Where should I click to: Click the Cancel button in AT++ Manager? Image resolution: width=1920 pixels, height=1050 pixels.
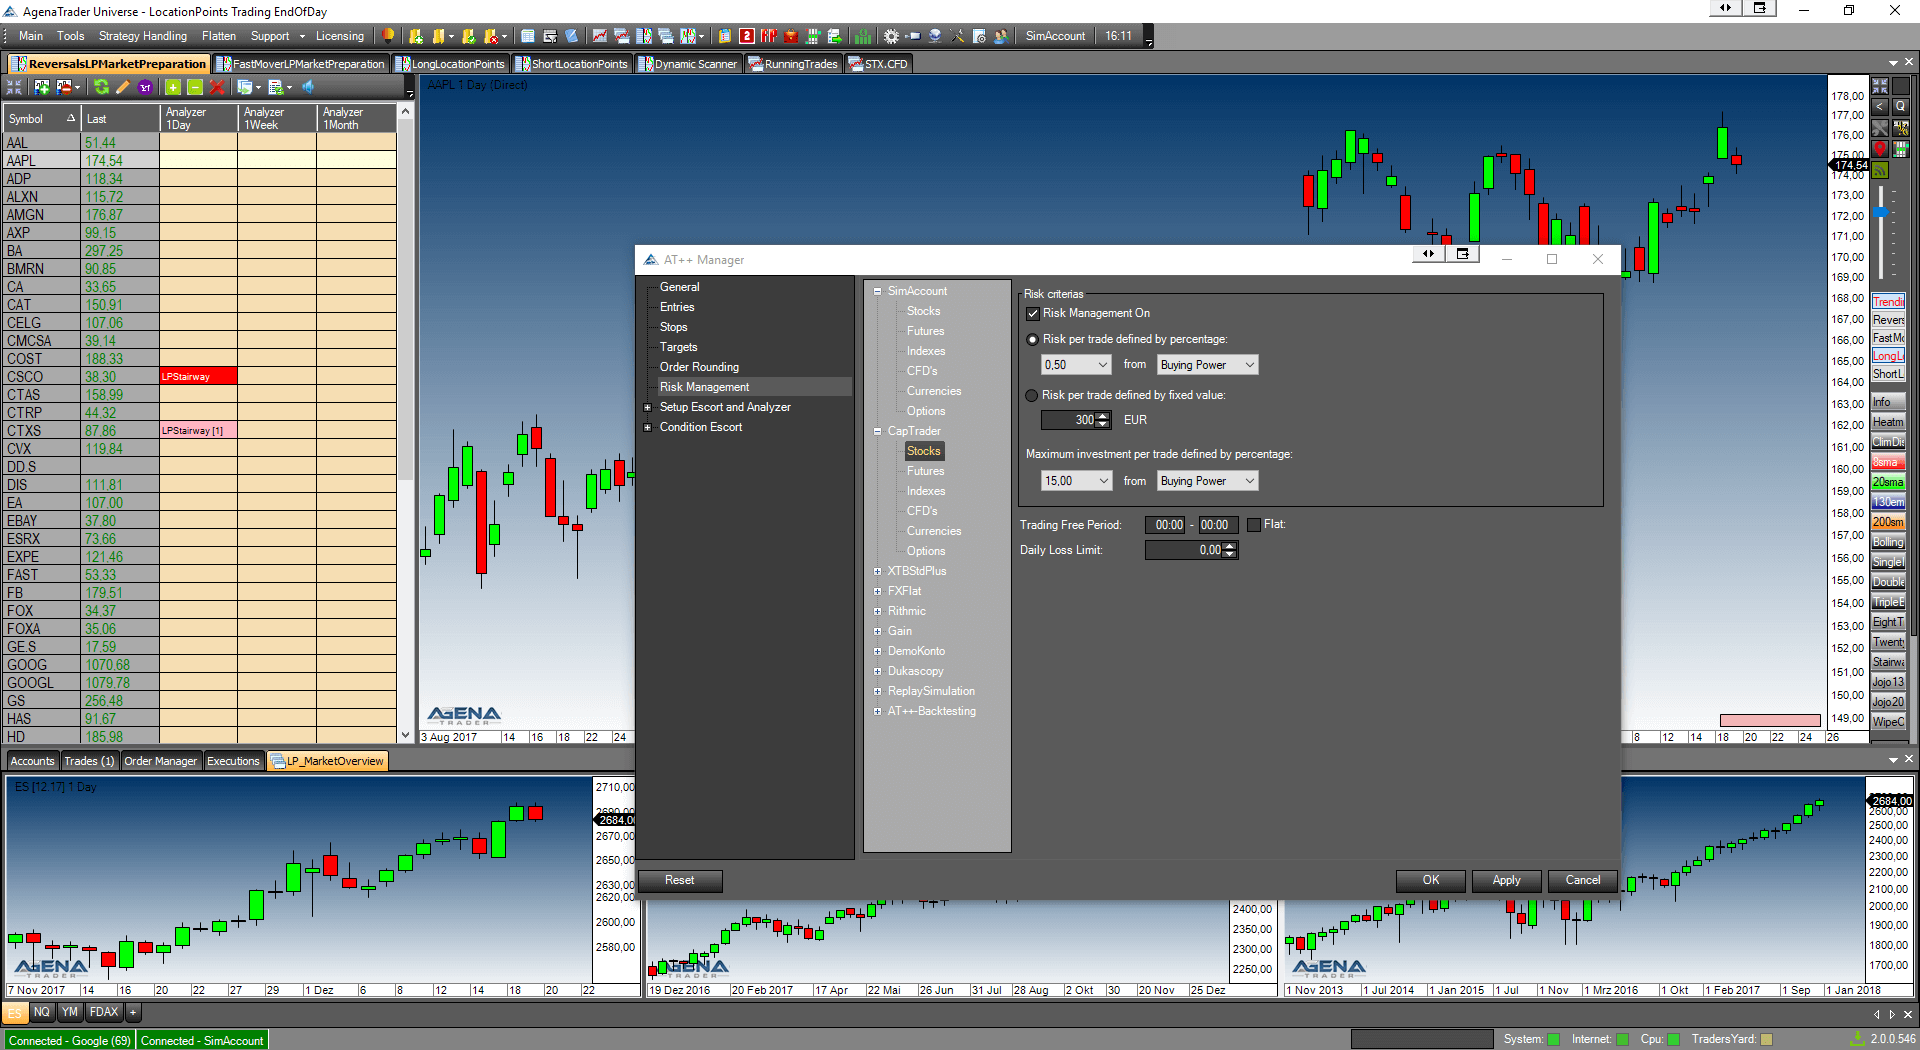[x=1582, y=881]
